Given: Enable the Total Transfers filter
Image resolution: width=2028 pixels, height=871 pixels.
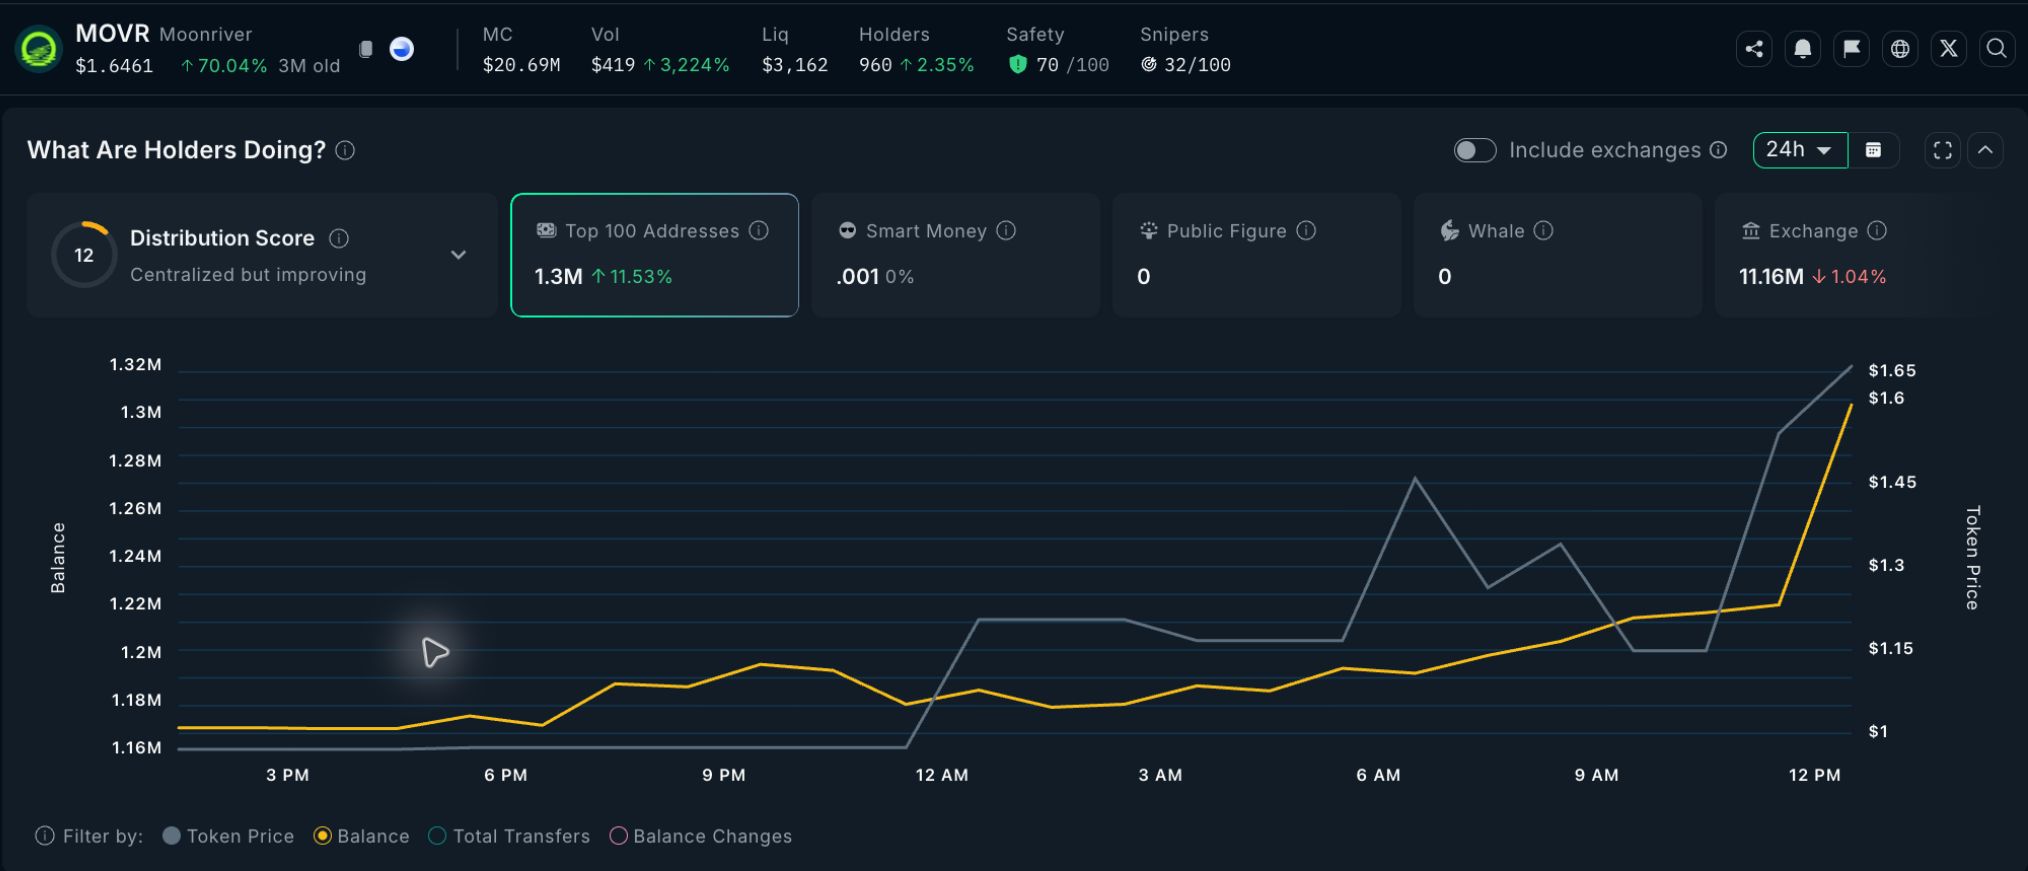Looking at the screenshot, I should 509,836.
